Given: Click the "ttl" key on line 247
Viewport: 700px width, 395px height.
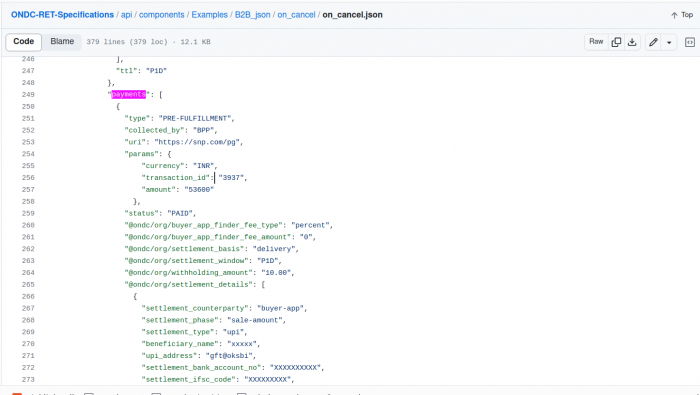Looking at the screenshot, I should pos(127,71).
